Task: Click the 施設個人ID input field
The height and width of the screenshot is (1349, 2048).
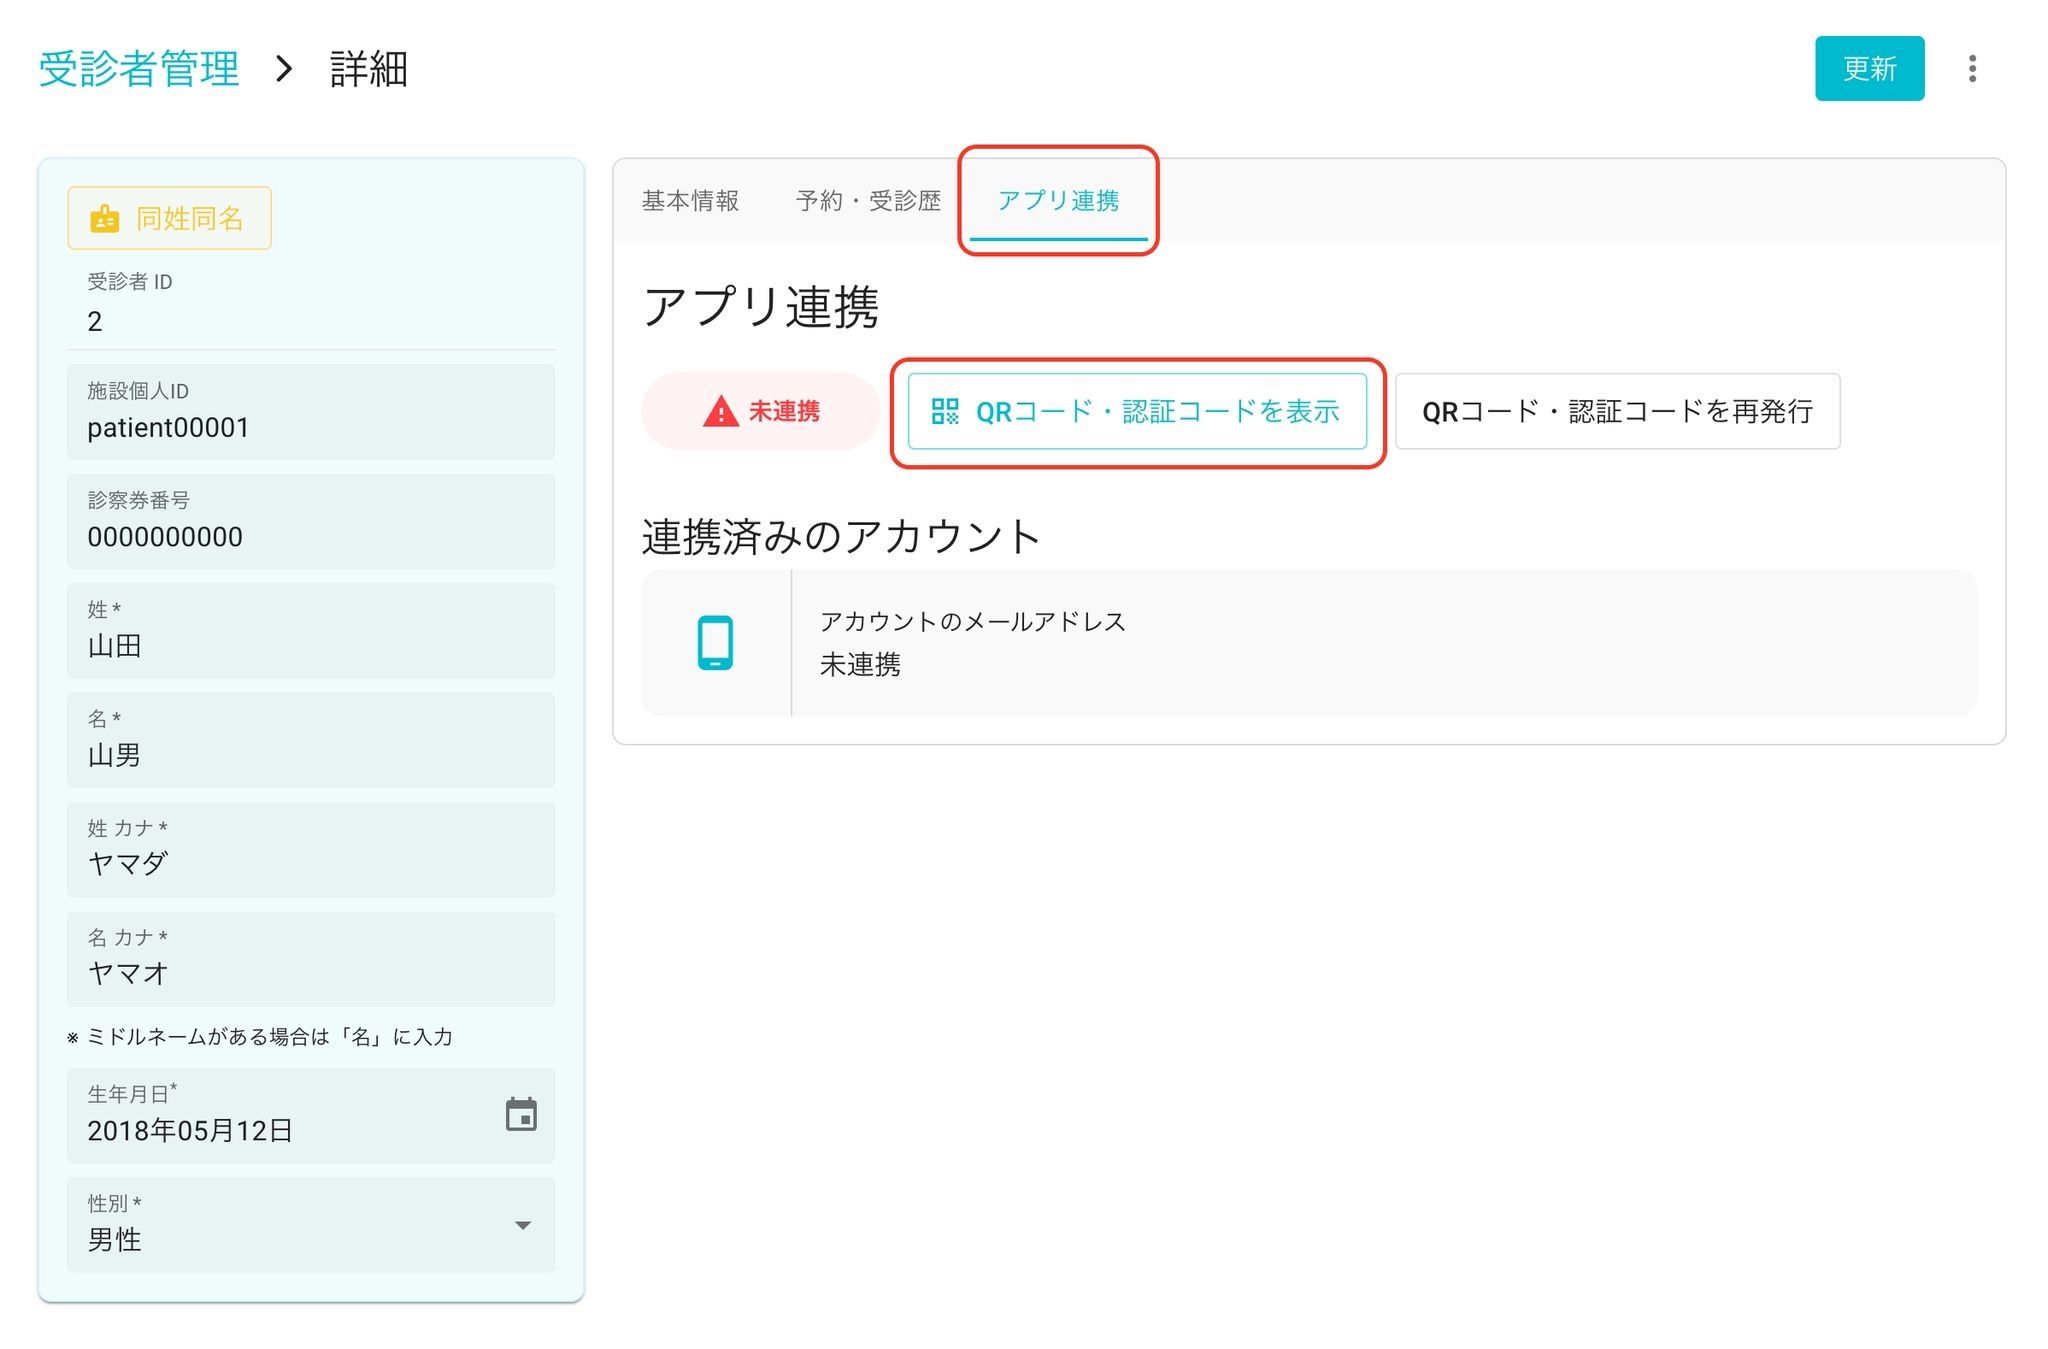Action: tap(310, 413)
